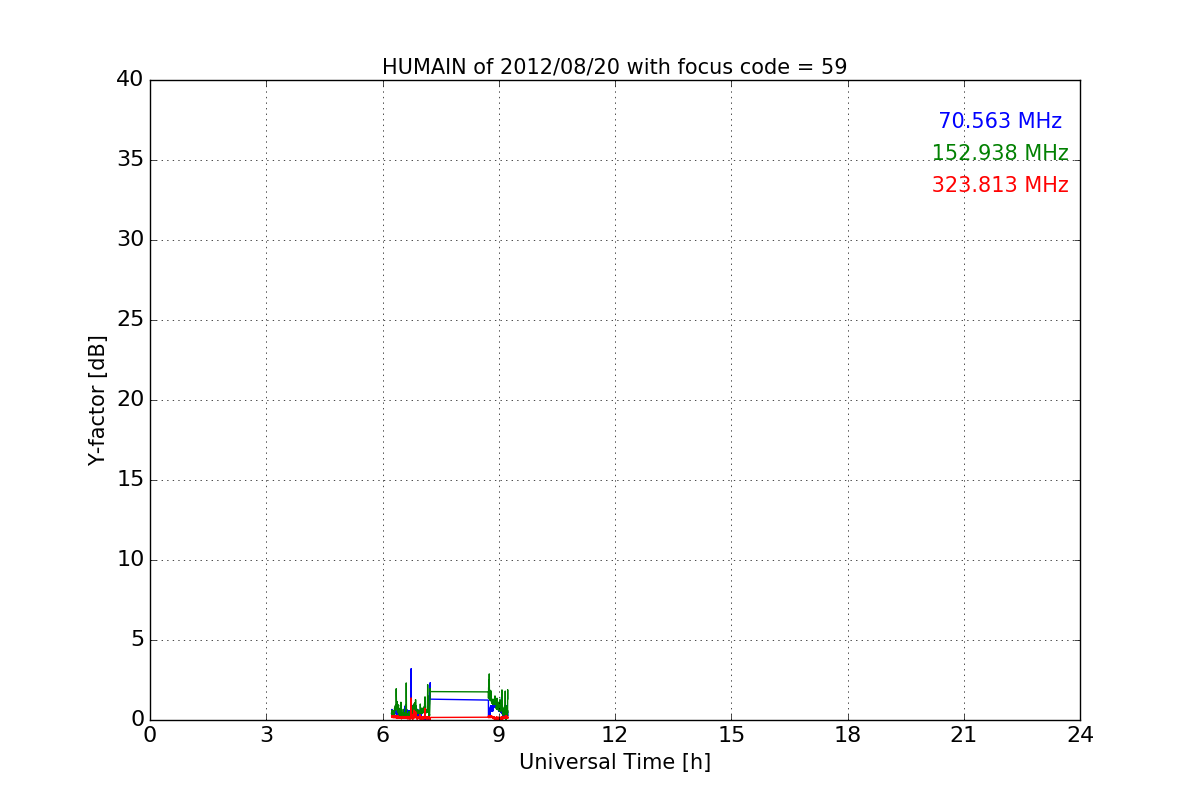Select the green 152.938 MHz legend label
The image size is (1200, 800).
(x=1000, y=153)
